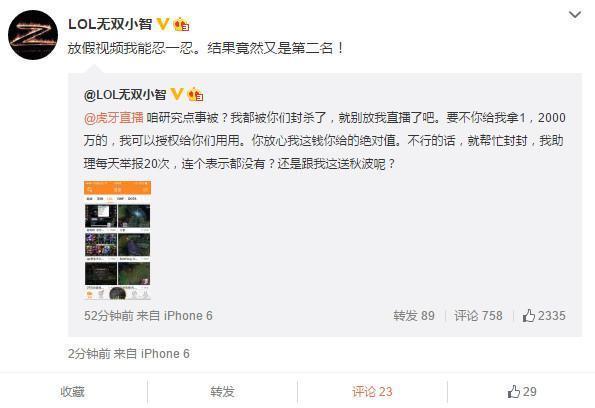The height and width of the screenshot is (408, 595).
Task: Open the LOL无双小智 username link at top
Action: pos(110,24)
